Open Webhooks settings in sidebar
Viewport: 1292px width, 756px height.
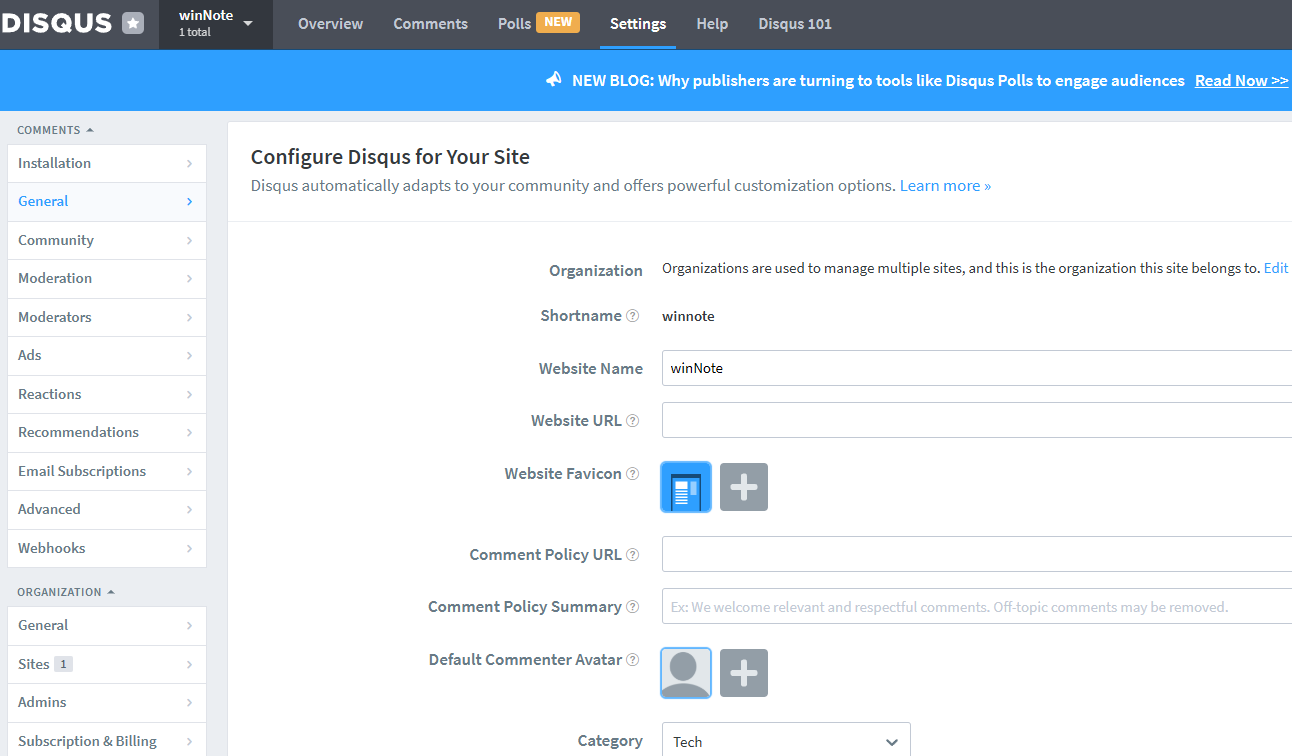pos(107,548)
